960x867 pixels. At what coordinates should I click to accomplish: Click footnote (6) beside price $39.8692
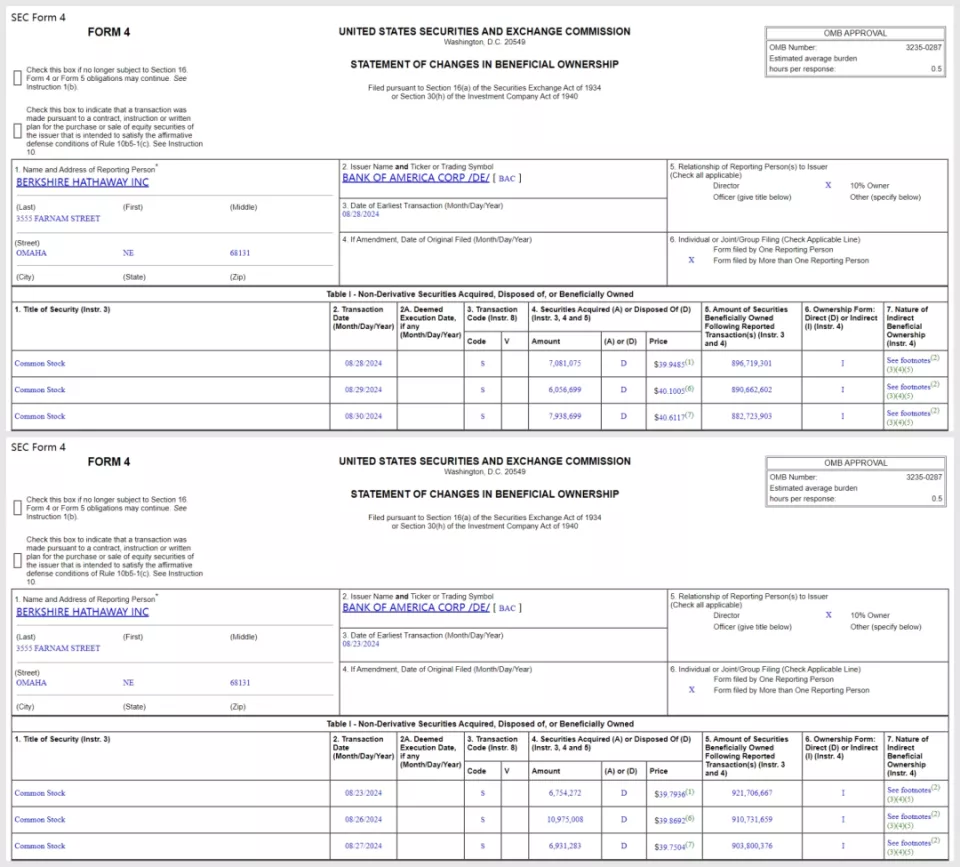coord(689,818)
